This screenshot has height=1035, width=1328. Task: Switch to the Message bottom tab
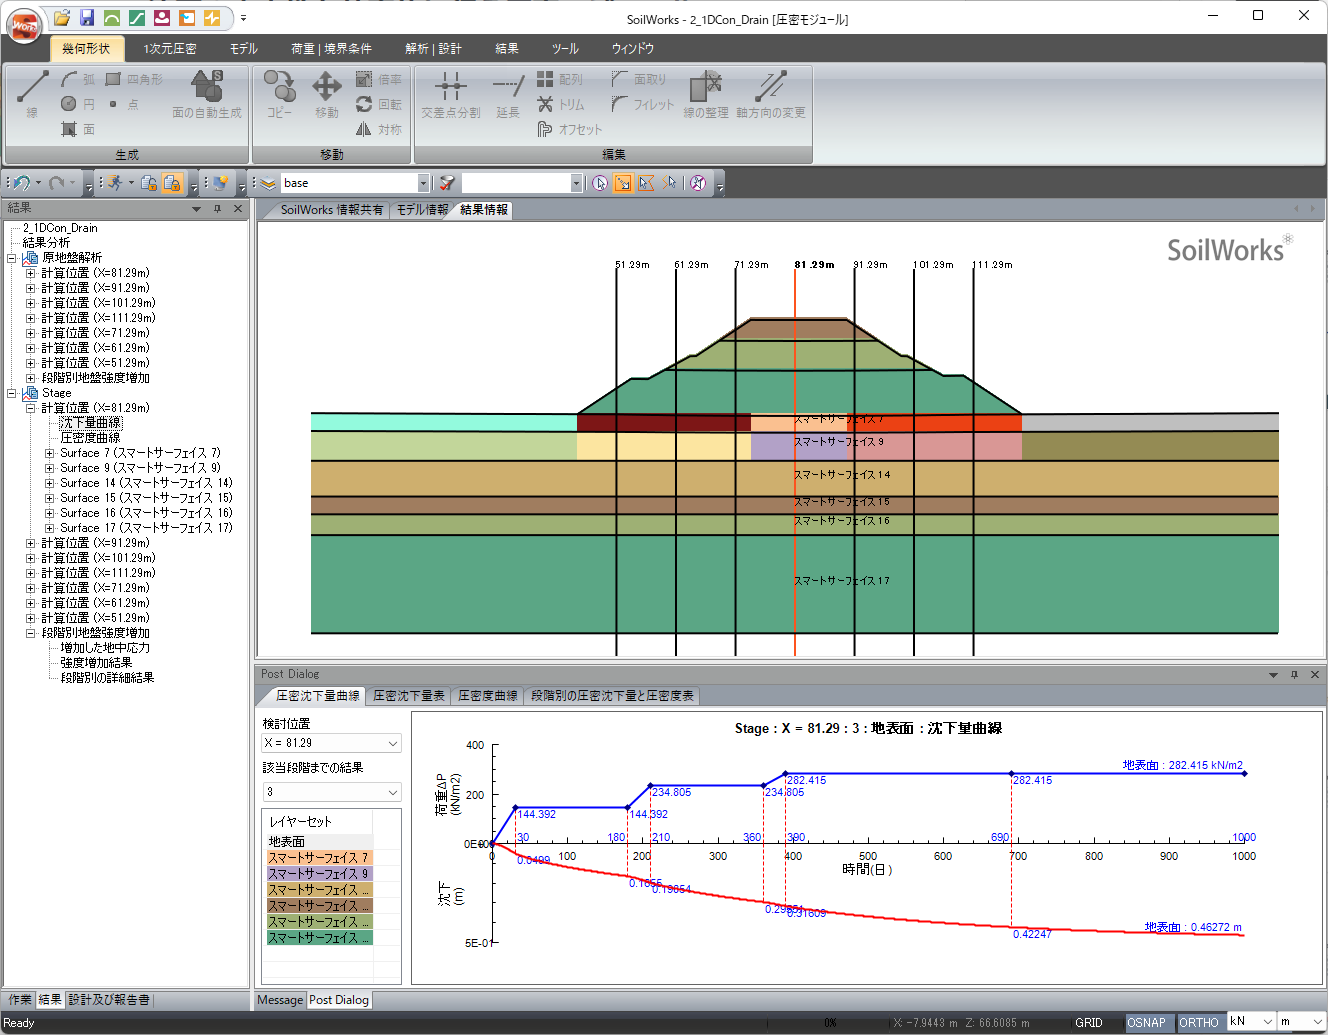[x=280, y=1000]
